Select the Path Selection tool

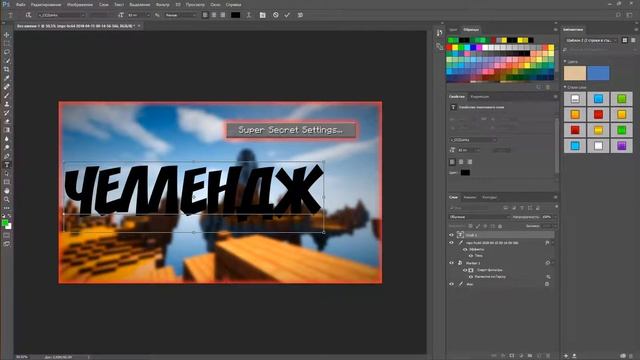[7, 173]
